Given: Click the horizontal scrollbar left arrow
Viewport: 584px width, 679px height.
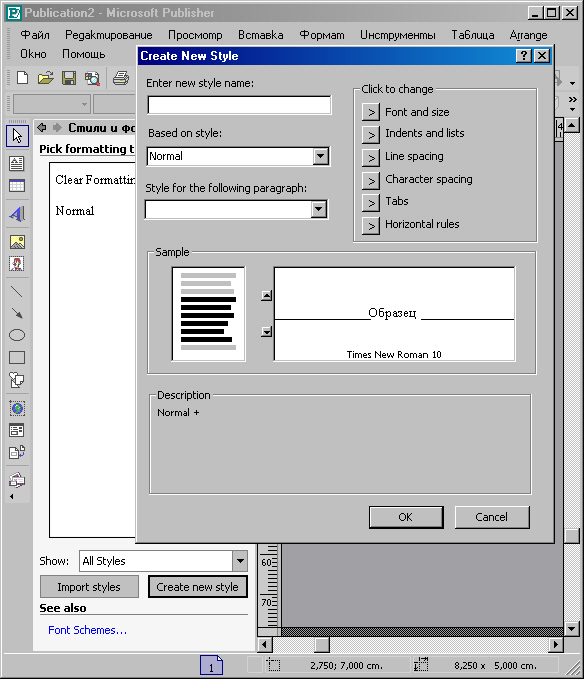Looking at the screenshot, I should [265, 645].
